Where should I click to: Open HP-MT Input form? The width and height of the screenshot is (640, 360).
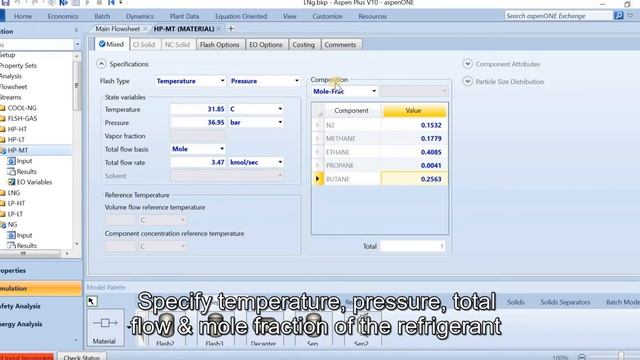click(24, 161)
